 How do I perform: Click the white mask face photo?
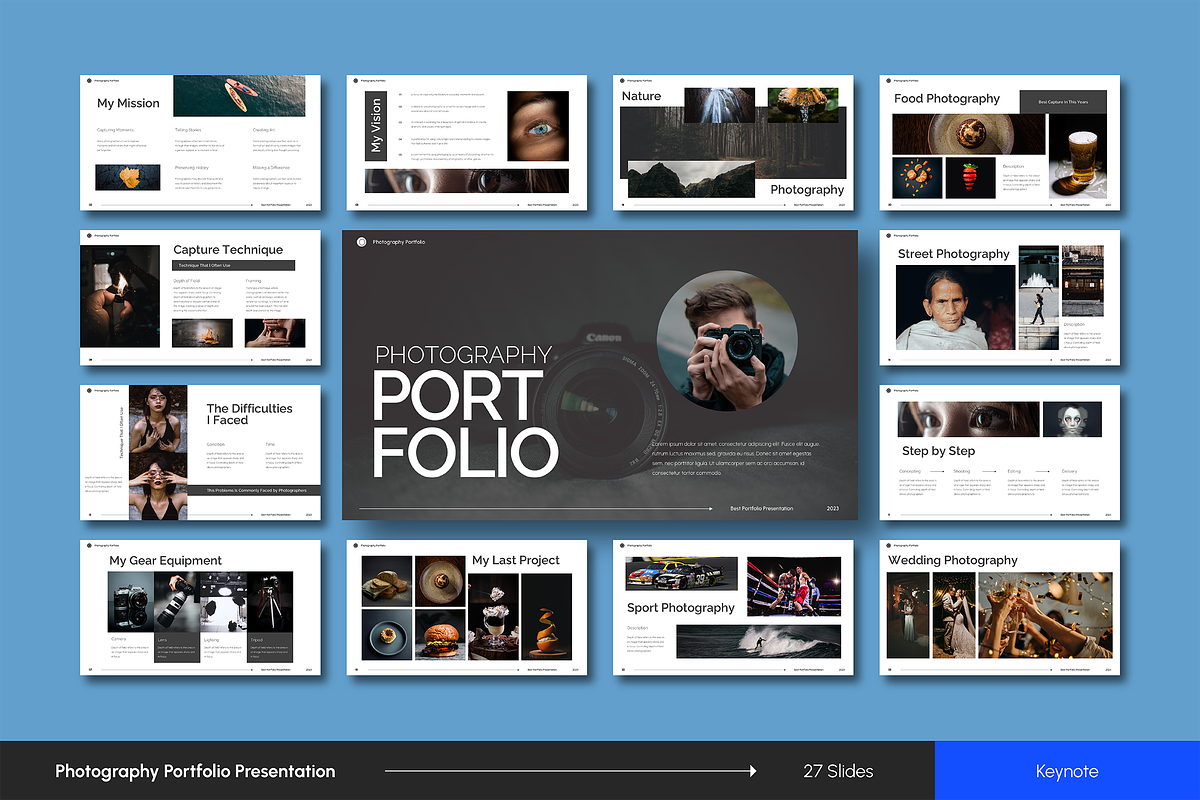pyautogui.click(x=1072, y=419)
